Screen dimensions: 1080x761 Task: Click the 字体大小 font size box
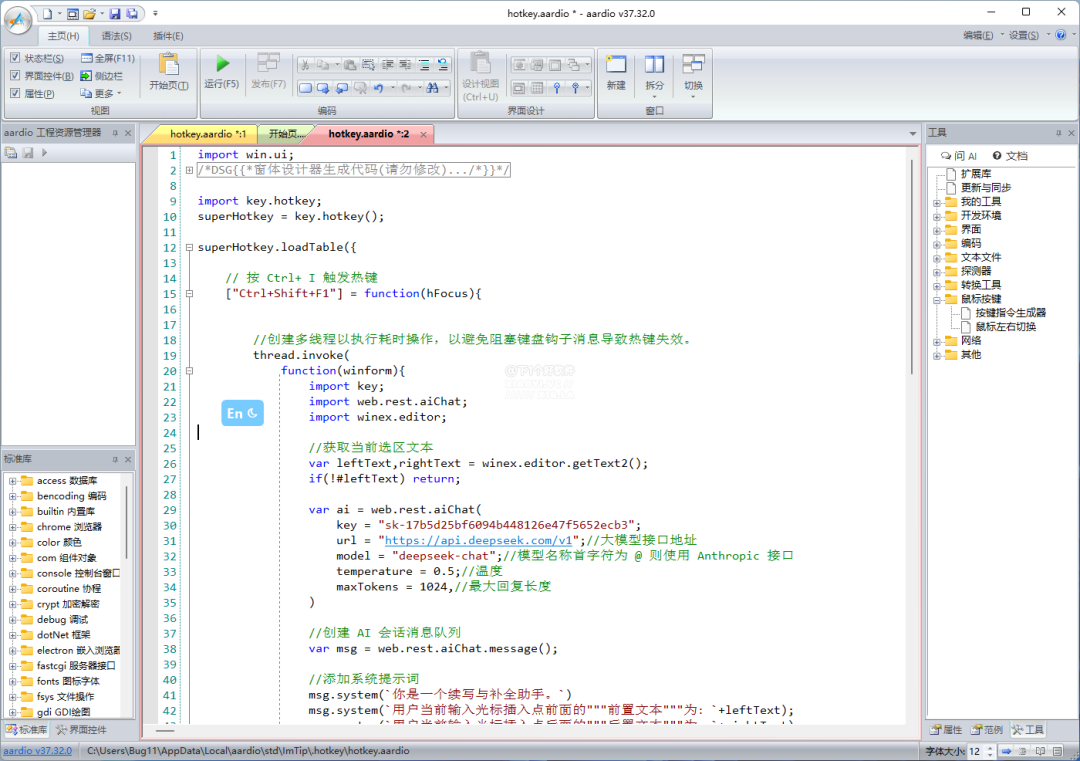pyautogui.click(x=974, y=750)
